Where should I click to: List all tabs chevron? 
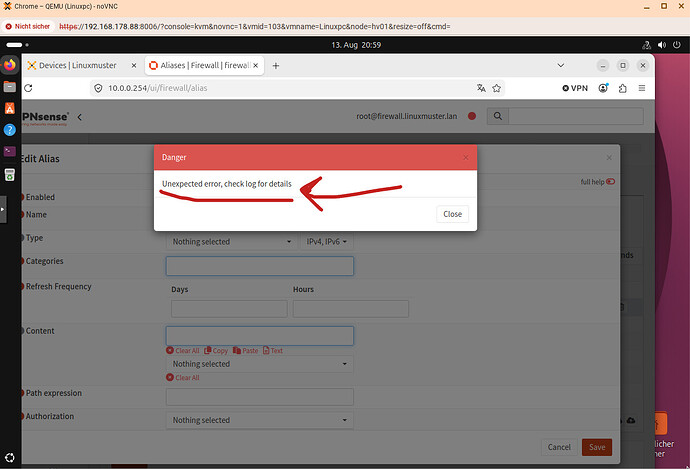tap(561, 66)
